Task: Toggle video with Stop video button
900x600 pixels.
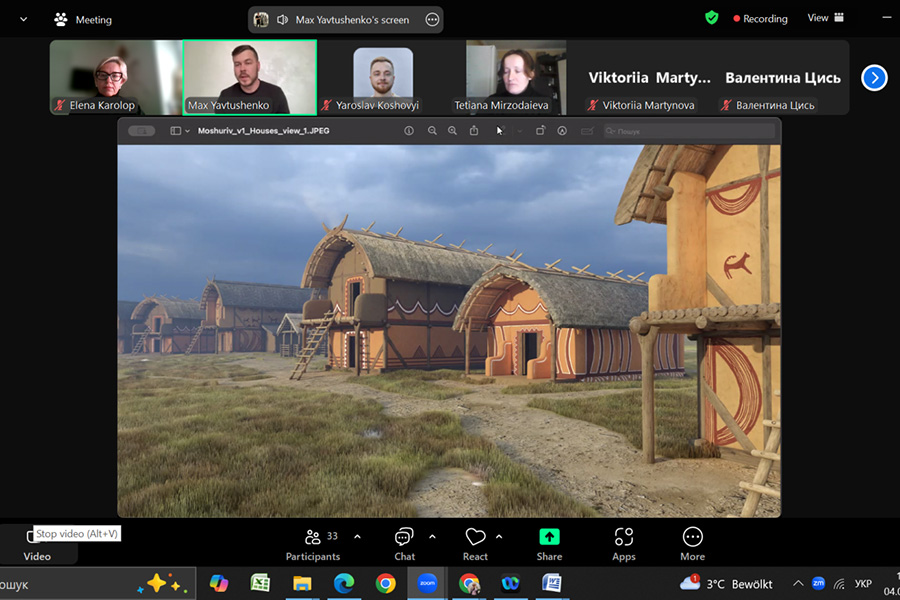Action: click(36, 543)
